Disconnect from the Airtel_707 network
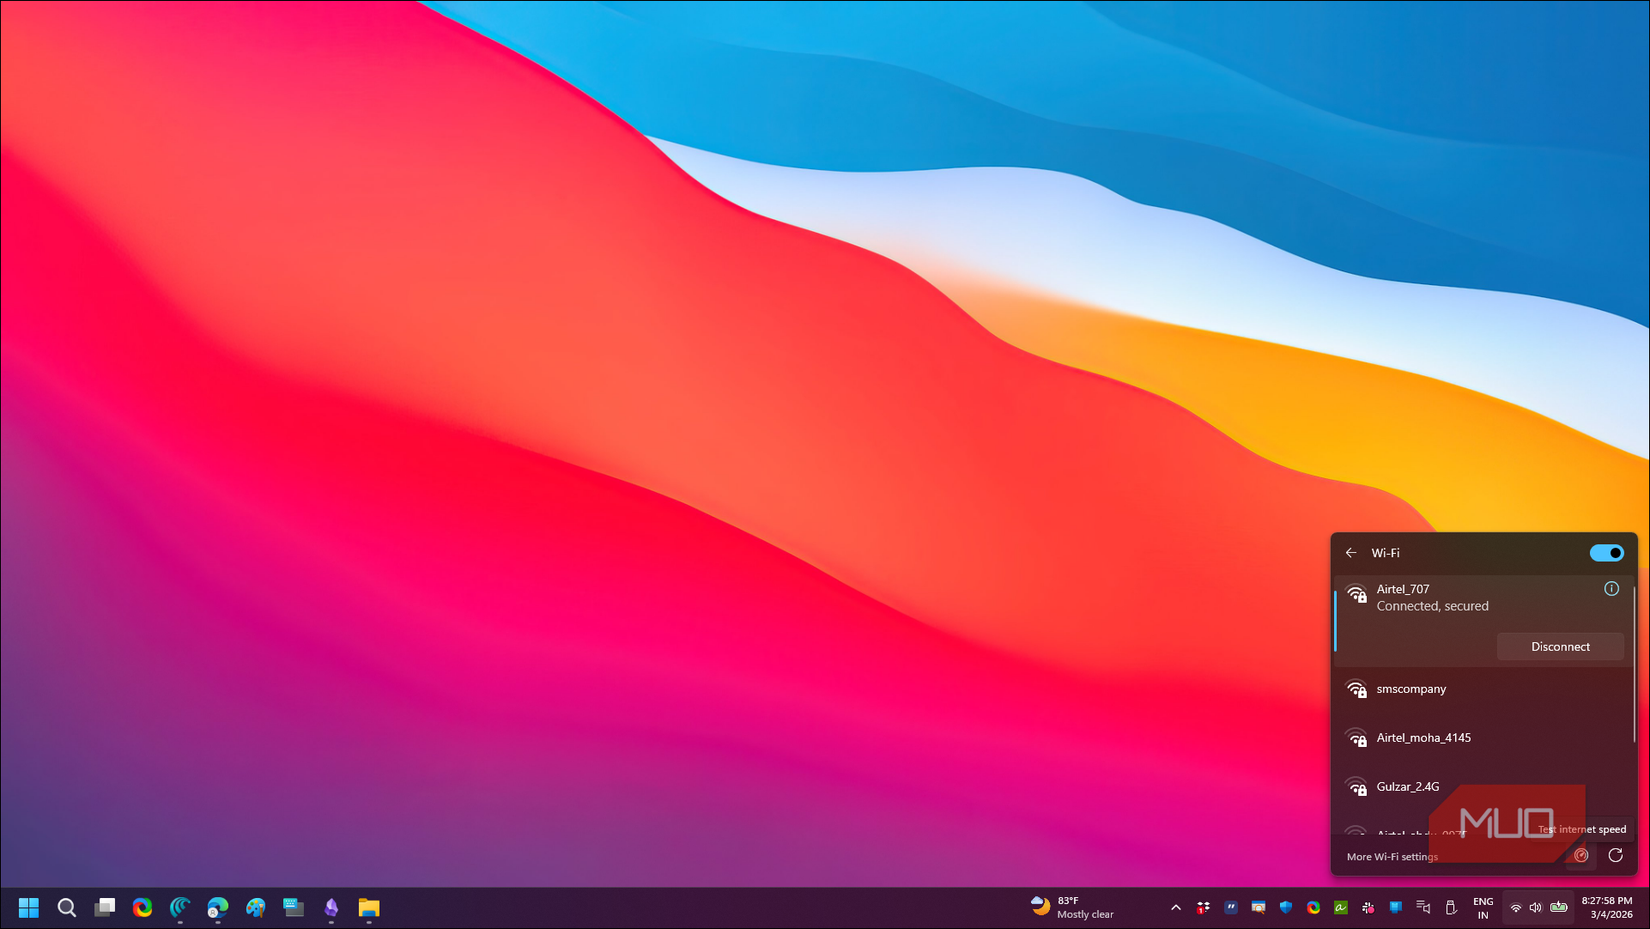Screen dimensions: 1650x929 point(1560,646)
